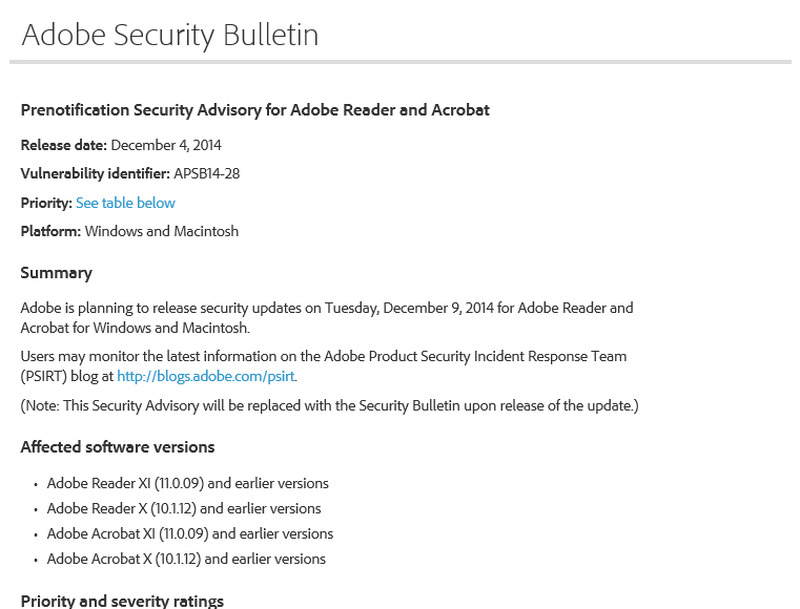
Task: Click the note about the Security Bulletin replacement
Action: click(x=329, y=405)
